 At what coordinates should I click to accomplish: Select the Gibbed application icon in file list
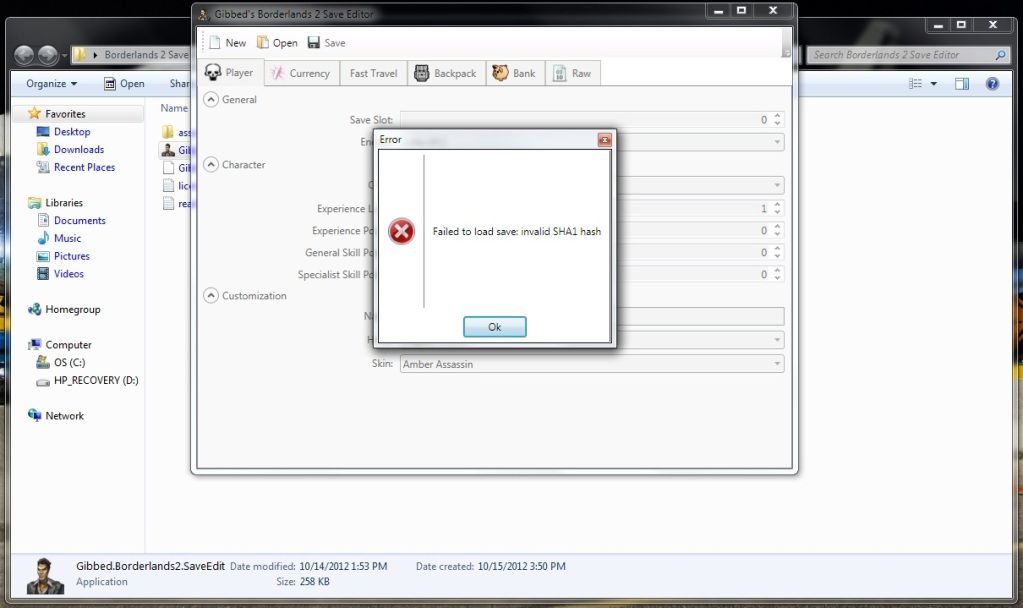(168, 149)
